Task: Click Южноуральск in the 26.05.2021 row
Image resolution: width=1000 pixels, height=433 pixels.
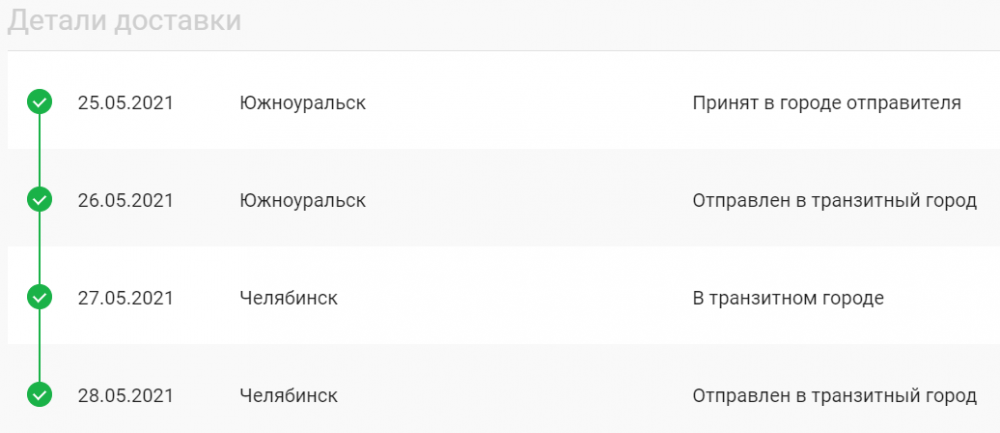Action: (303, 200)
